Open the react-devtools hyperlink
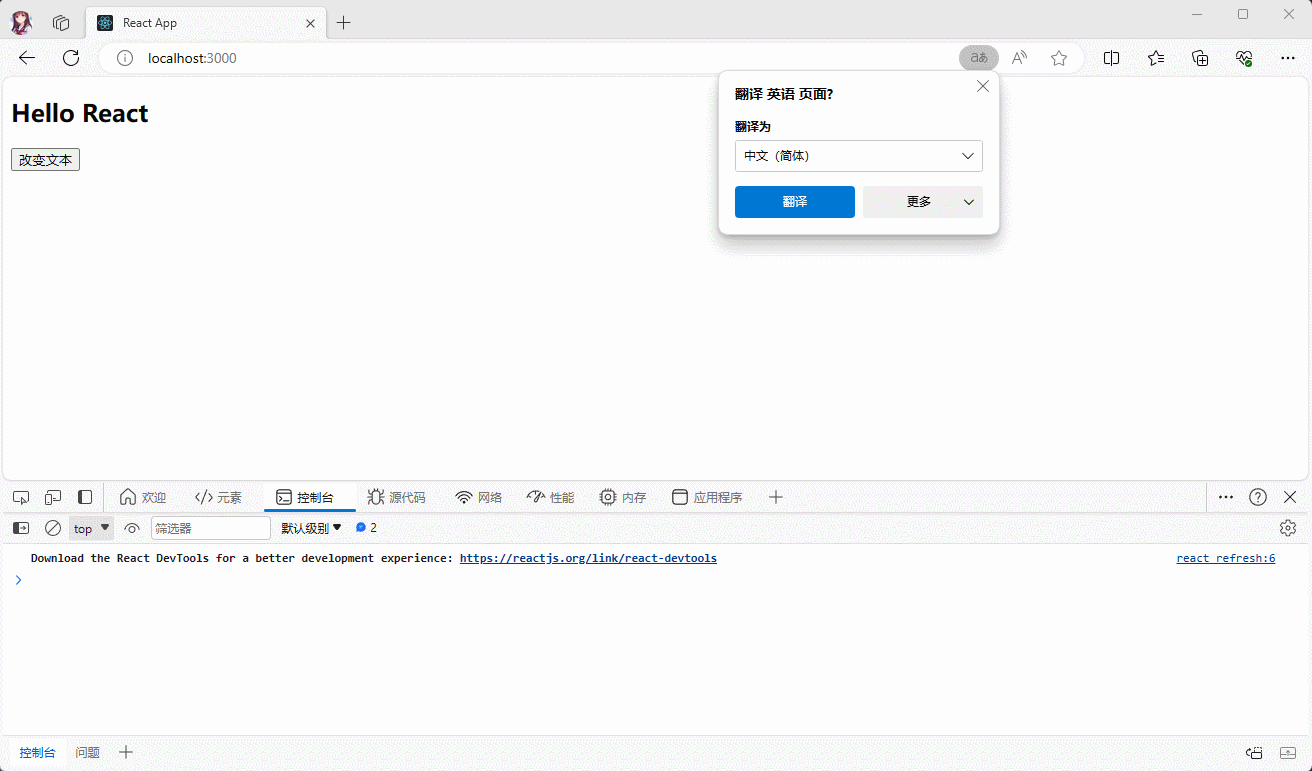The width and height of the screenshot is (1312, 771). 588,558
